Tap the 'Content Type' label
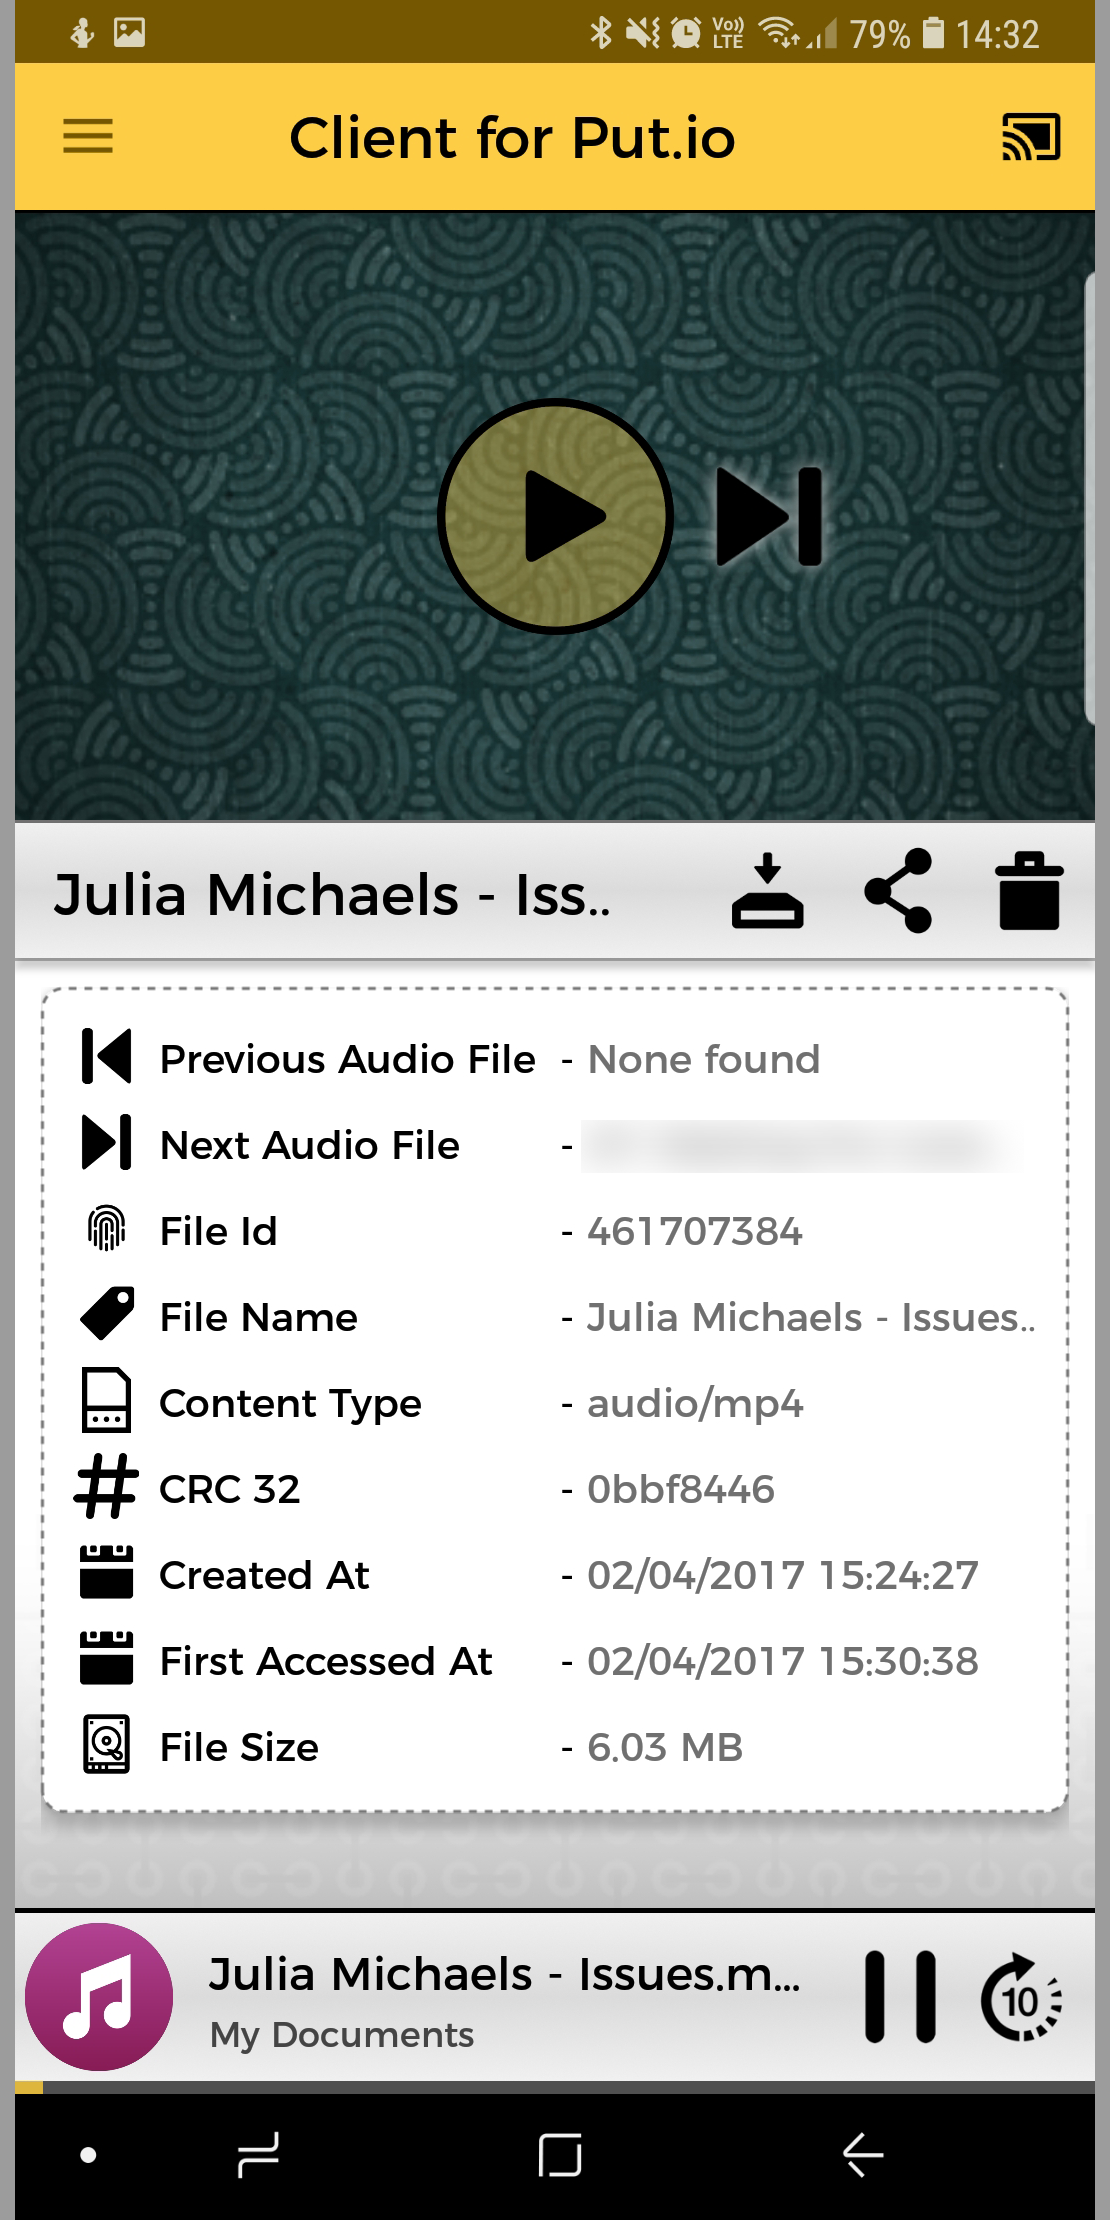The height and width of the screenshot is (2220, 1110). tap(291, 1403)
